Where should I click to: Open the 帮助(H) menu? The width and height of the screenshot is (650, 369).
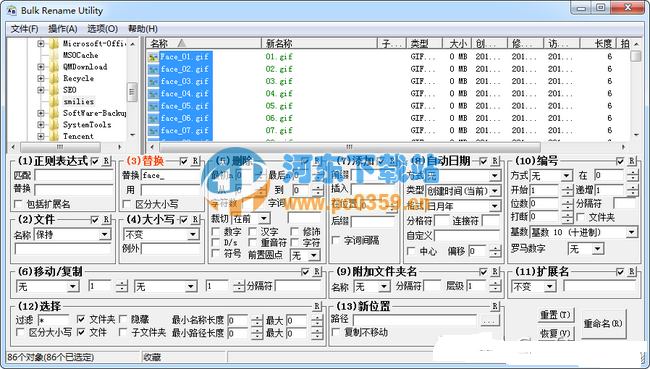143,29
